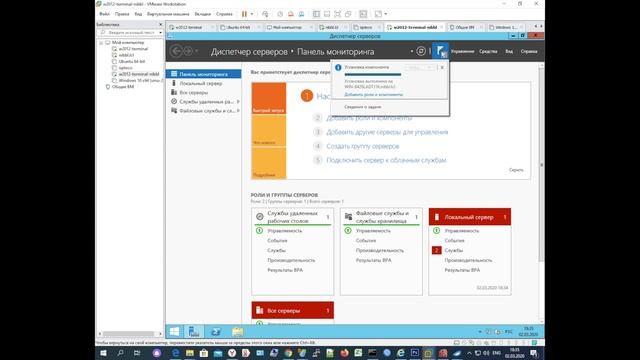
Task: Go back in Server Manager
Action: coord(176,51)
